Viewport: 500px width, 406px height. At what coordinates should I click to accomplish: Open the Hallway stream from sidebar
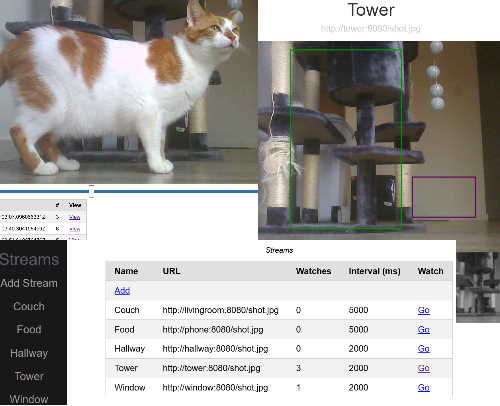click(x=29, y=353)
